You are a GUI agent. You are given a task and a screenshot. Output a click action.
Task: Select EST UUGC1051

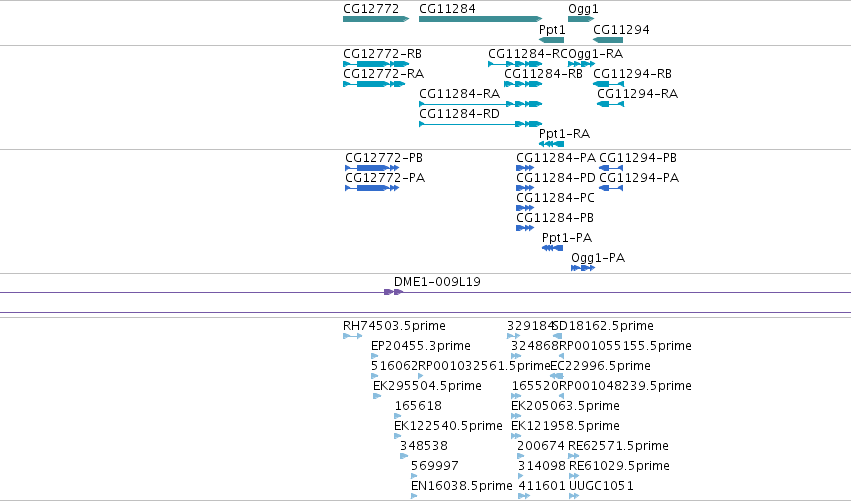601,486
